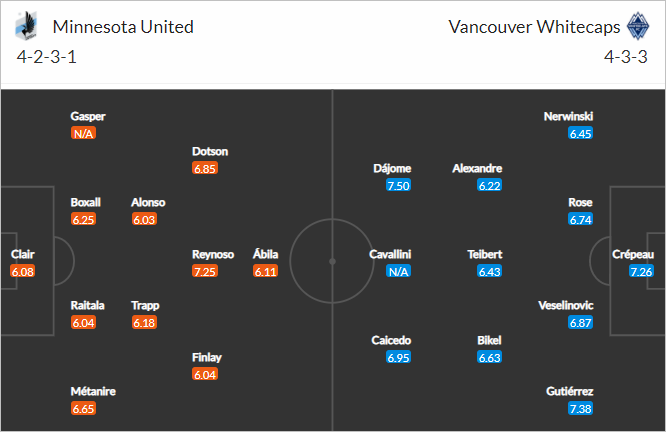Image resolution: width=666 pixels, height=432 pixels.
Task: Click Veselinovic's 6.87 rating
Action: (x=581, y=322)
